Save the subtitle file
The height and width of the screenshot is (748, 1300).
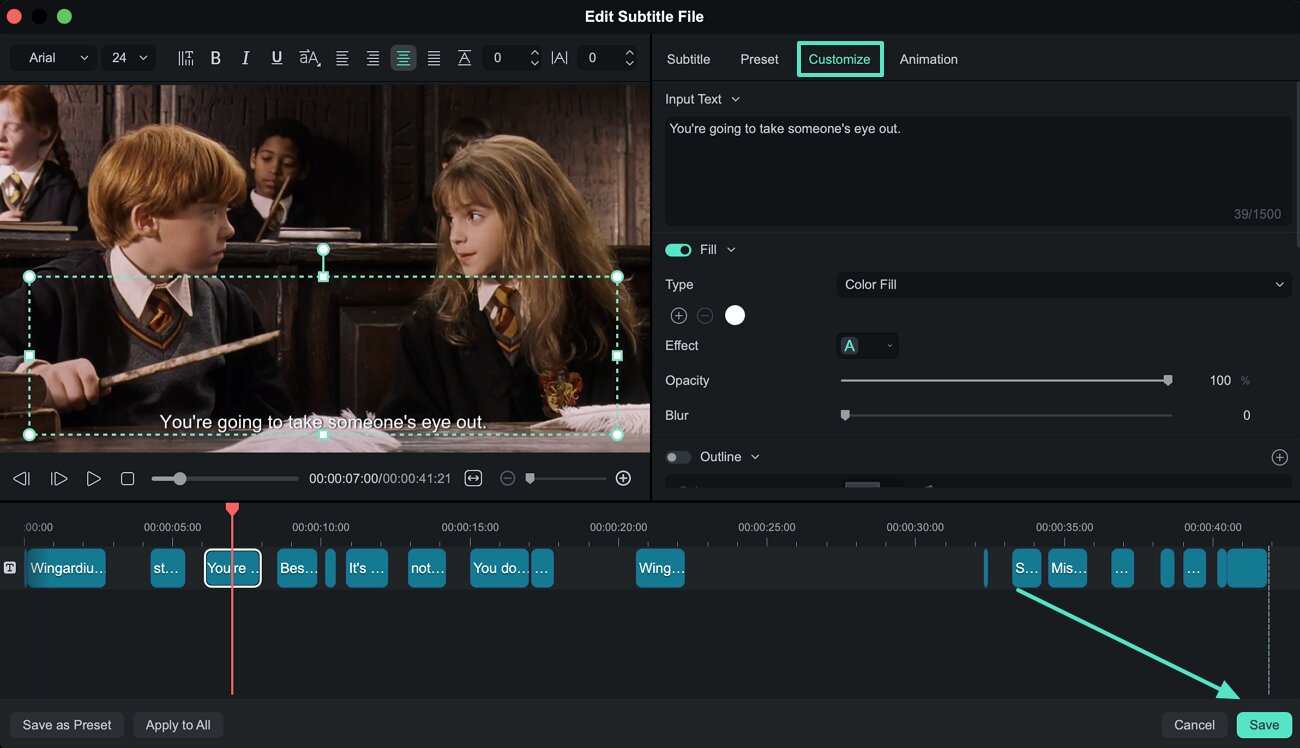click(x=1264, y=725)
